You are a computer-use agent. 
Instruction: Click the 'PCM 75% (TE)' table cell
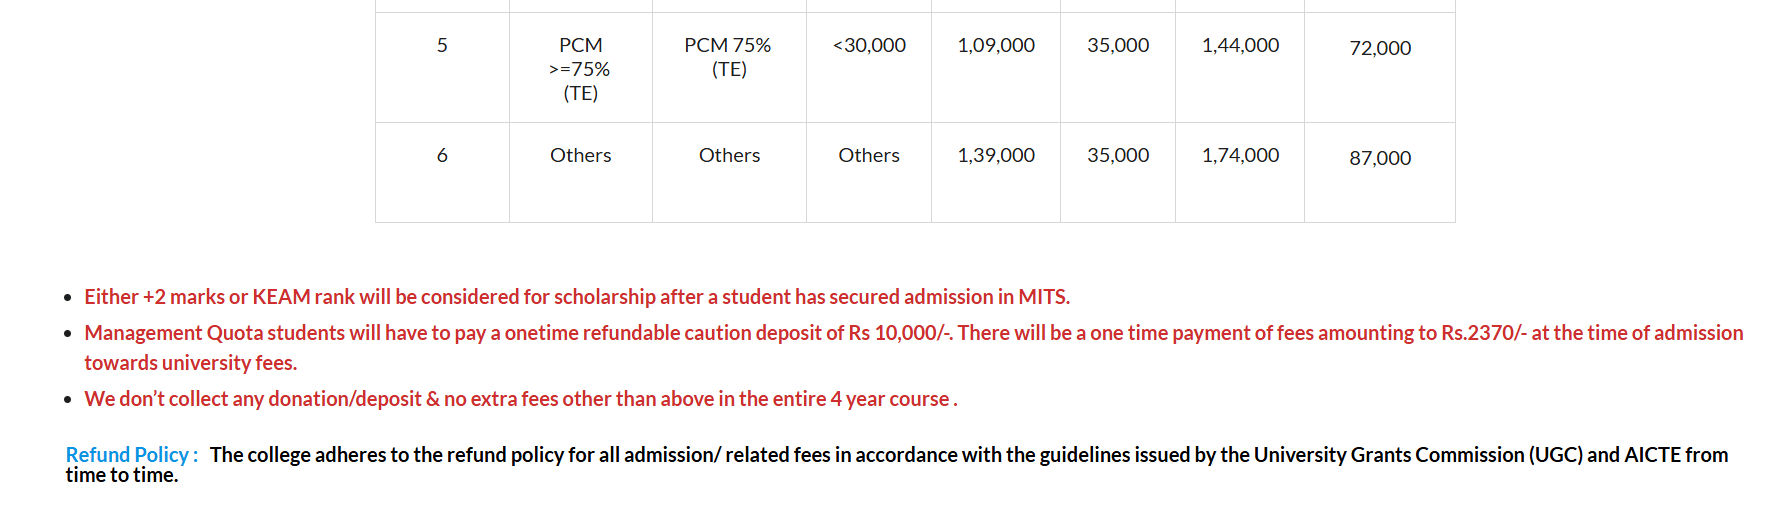tap(728, 57)
